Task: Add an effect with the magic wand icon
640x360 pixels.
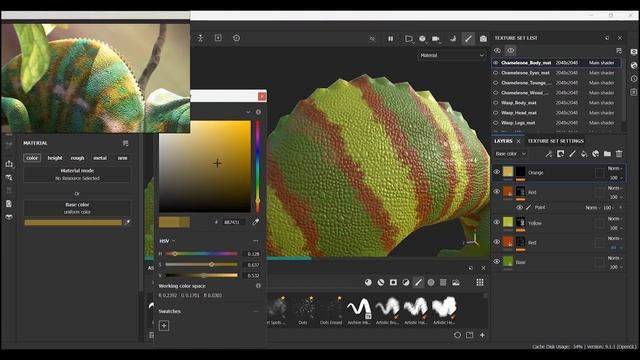Action: [x=549, y=154]
